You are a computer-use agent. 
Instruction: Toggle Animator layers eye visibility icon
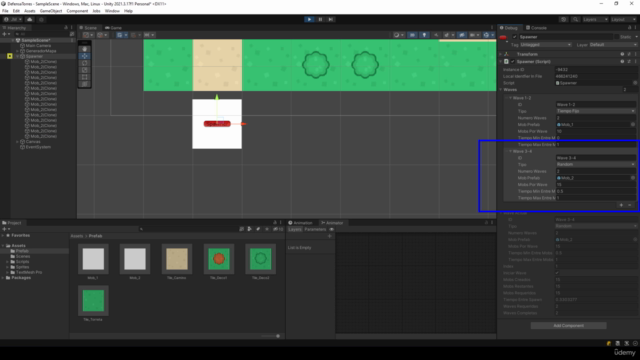point(331,229)
